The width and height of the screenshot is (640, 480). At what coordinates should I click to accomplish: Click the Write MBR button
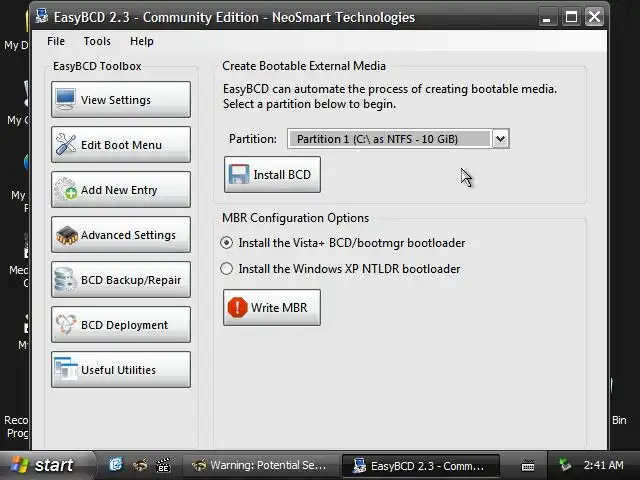click(272, 307)
